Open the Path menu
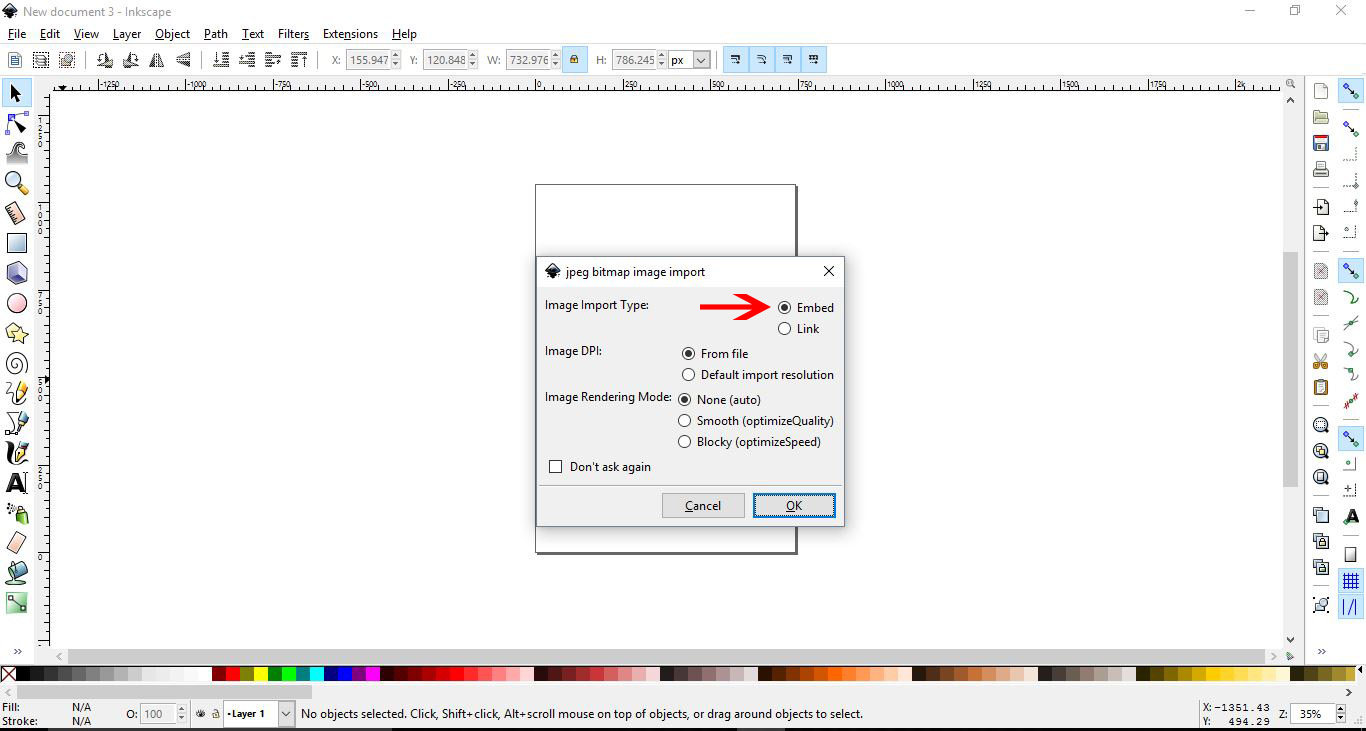 click(x=216, y=34)
